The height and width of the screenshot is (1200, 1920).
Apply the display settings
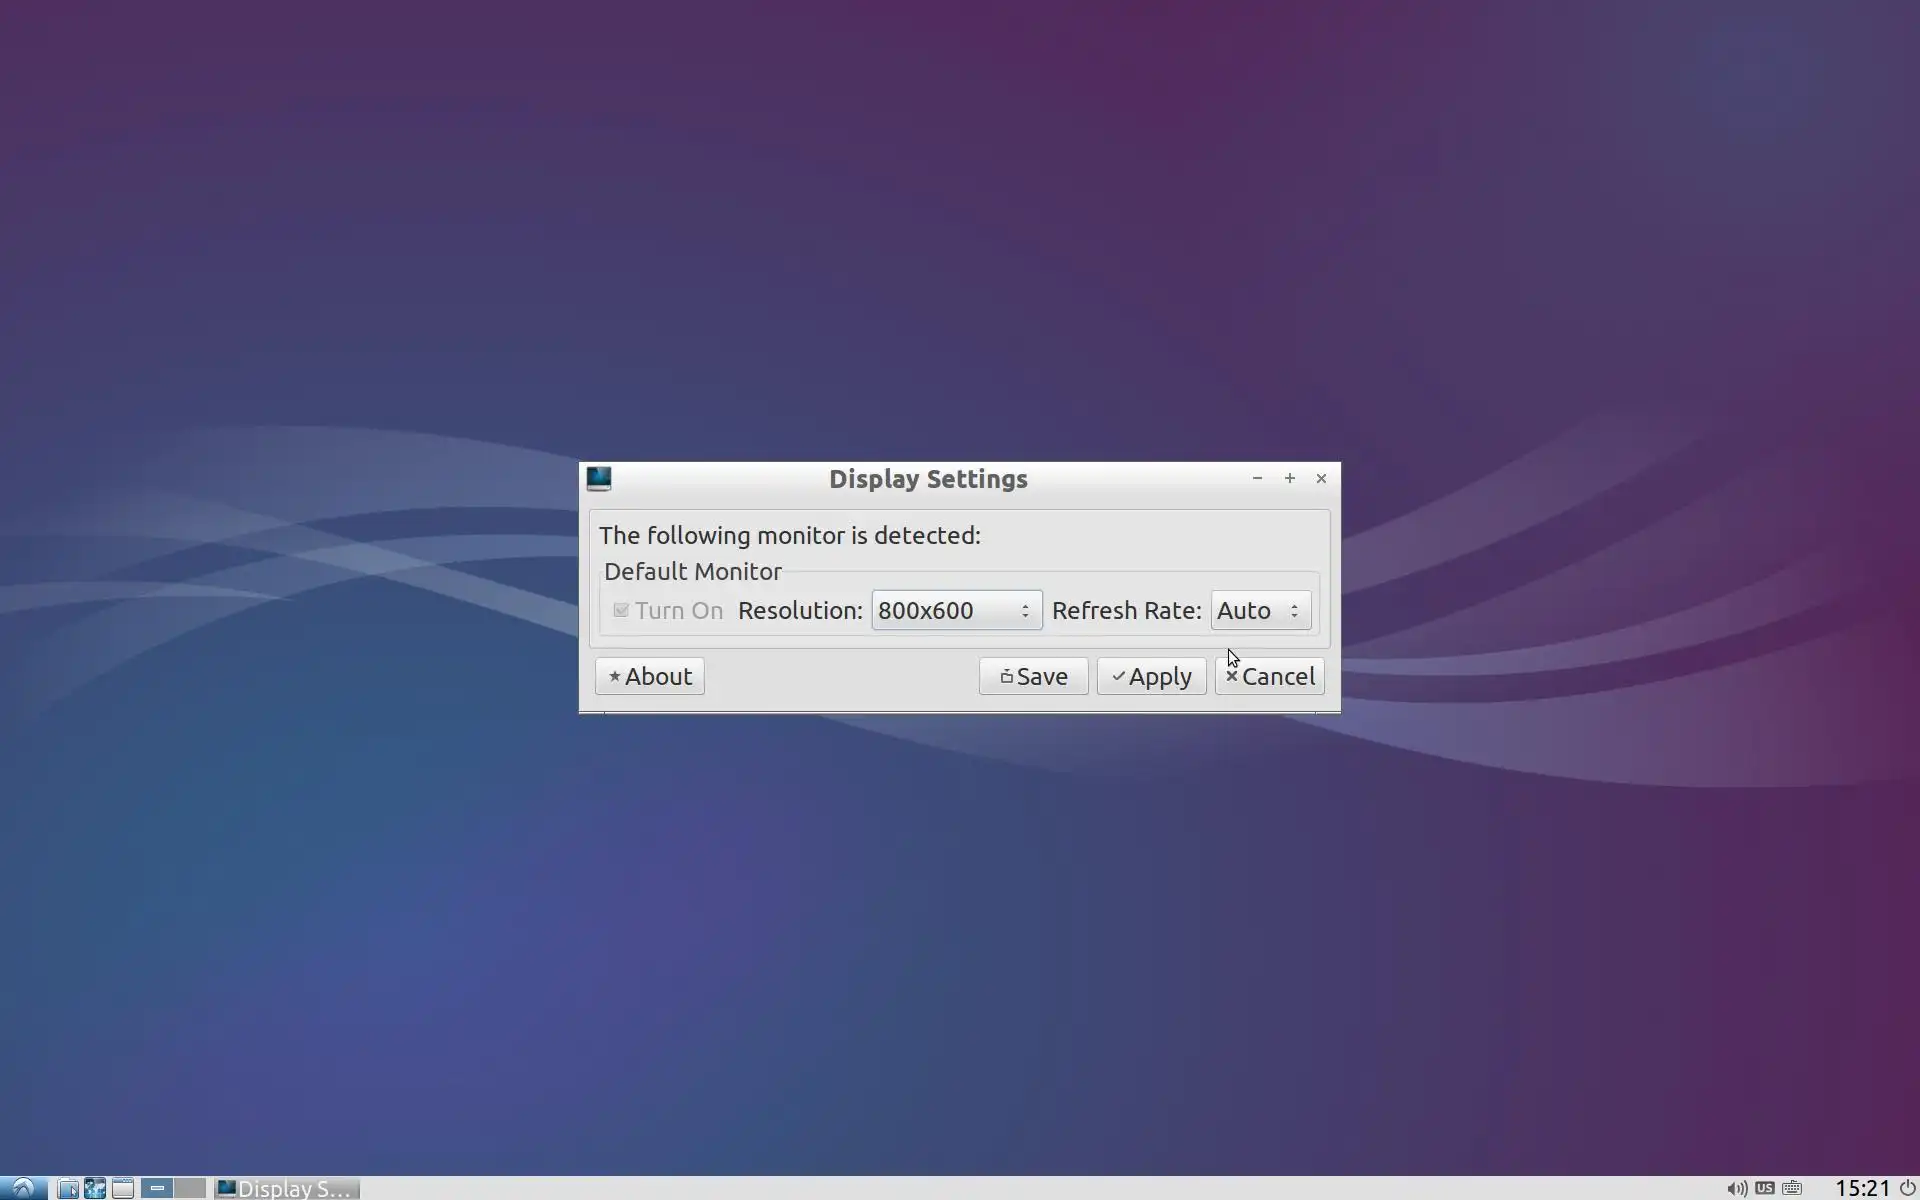[x=1151, y=676]
